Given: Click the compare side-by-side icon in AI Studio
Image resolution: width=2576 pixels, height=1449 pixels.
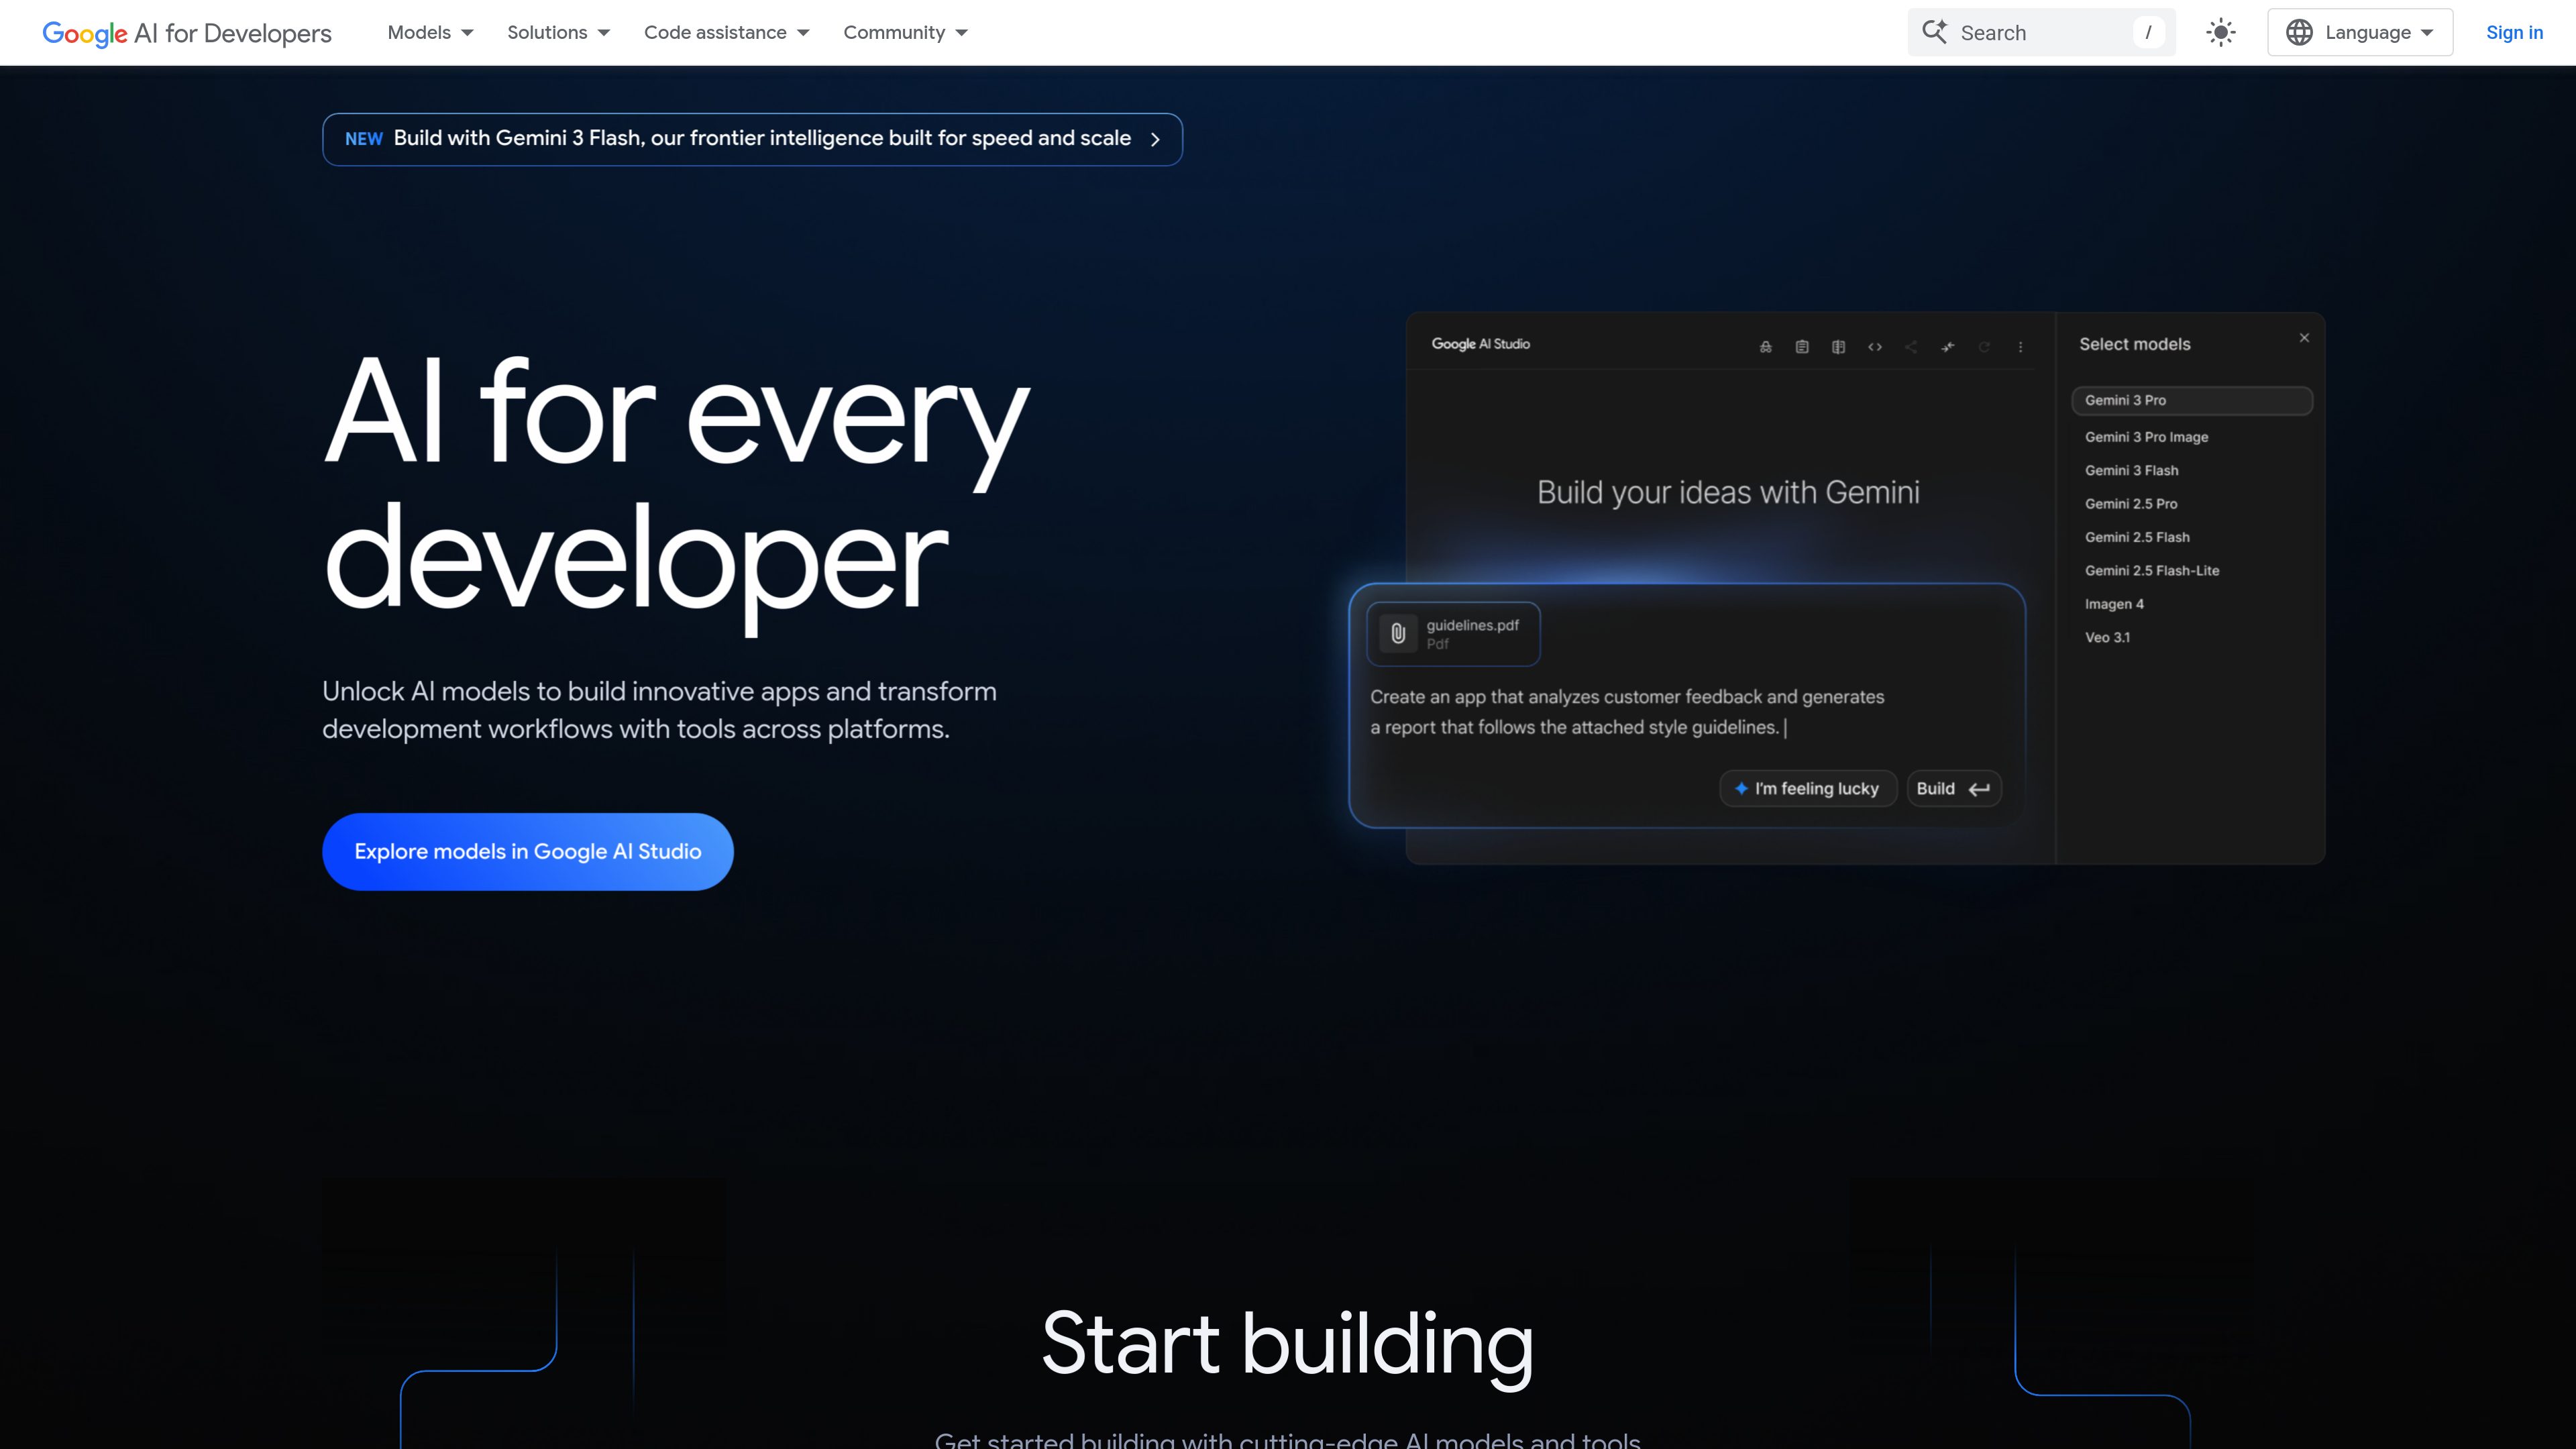Looking at the screenshot, I should (1838, 347).
